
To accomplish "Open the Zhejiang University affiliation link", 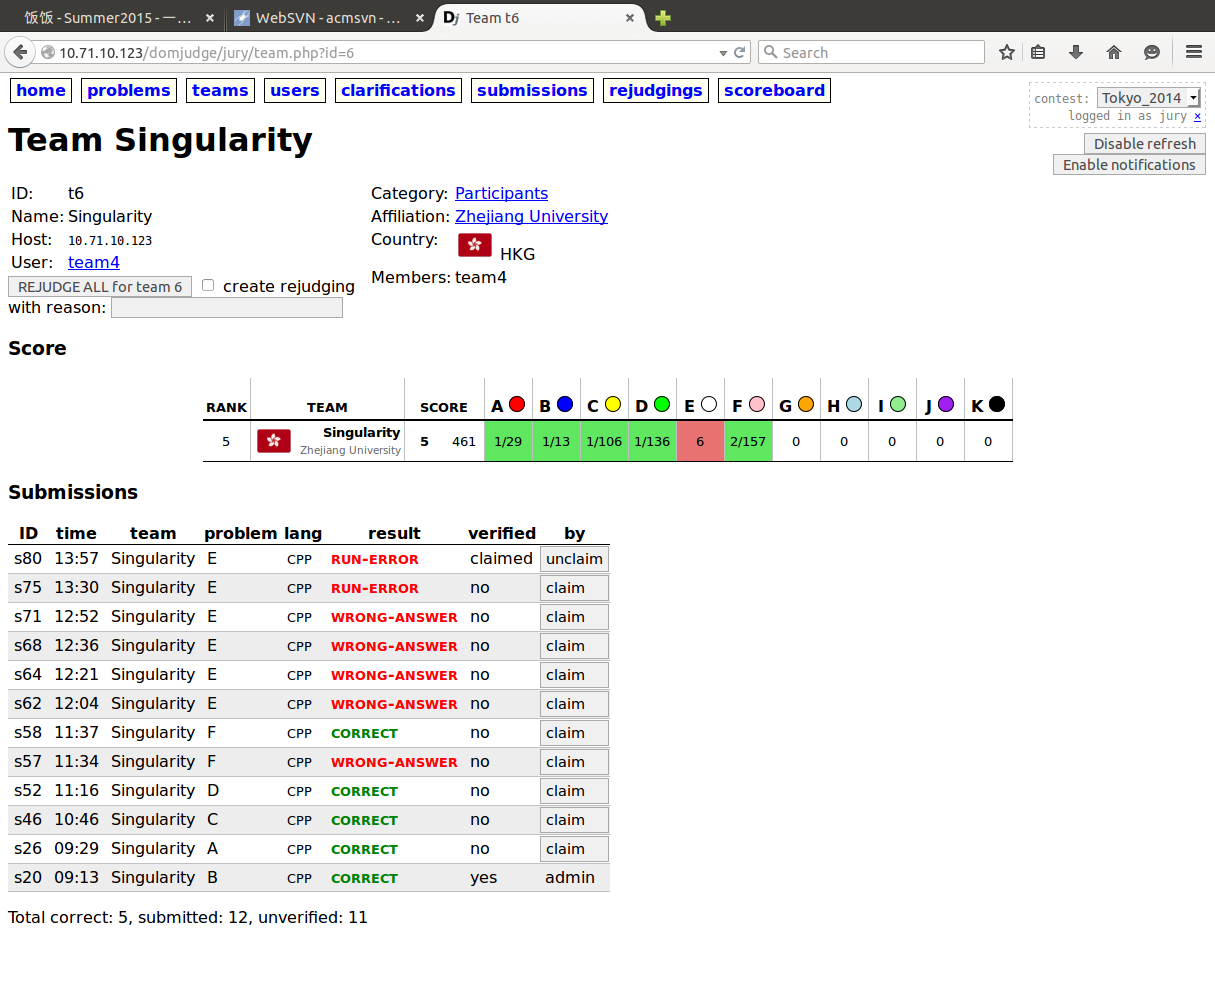I will pyautogui.click(x=531, y=216).
